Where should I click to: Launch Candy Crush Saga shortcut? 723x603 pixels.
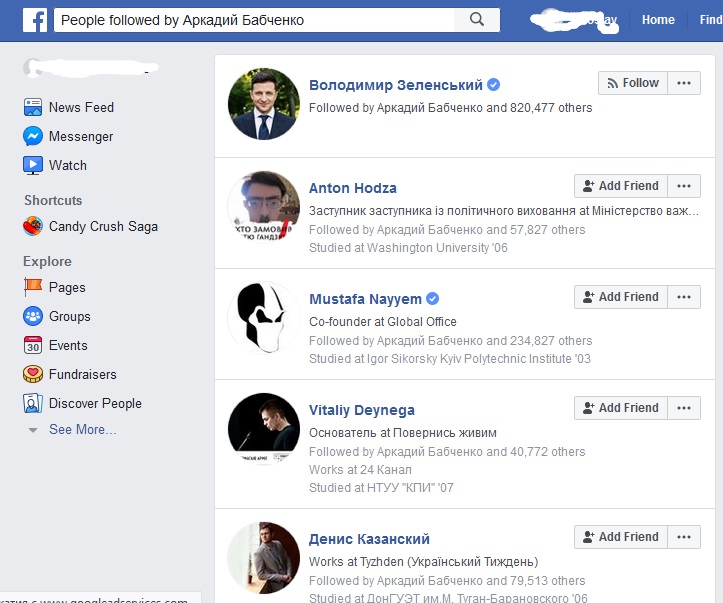click(102, 226)
